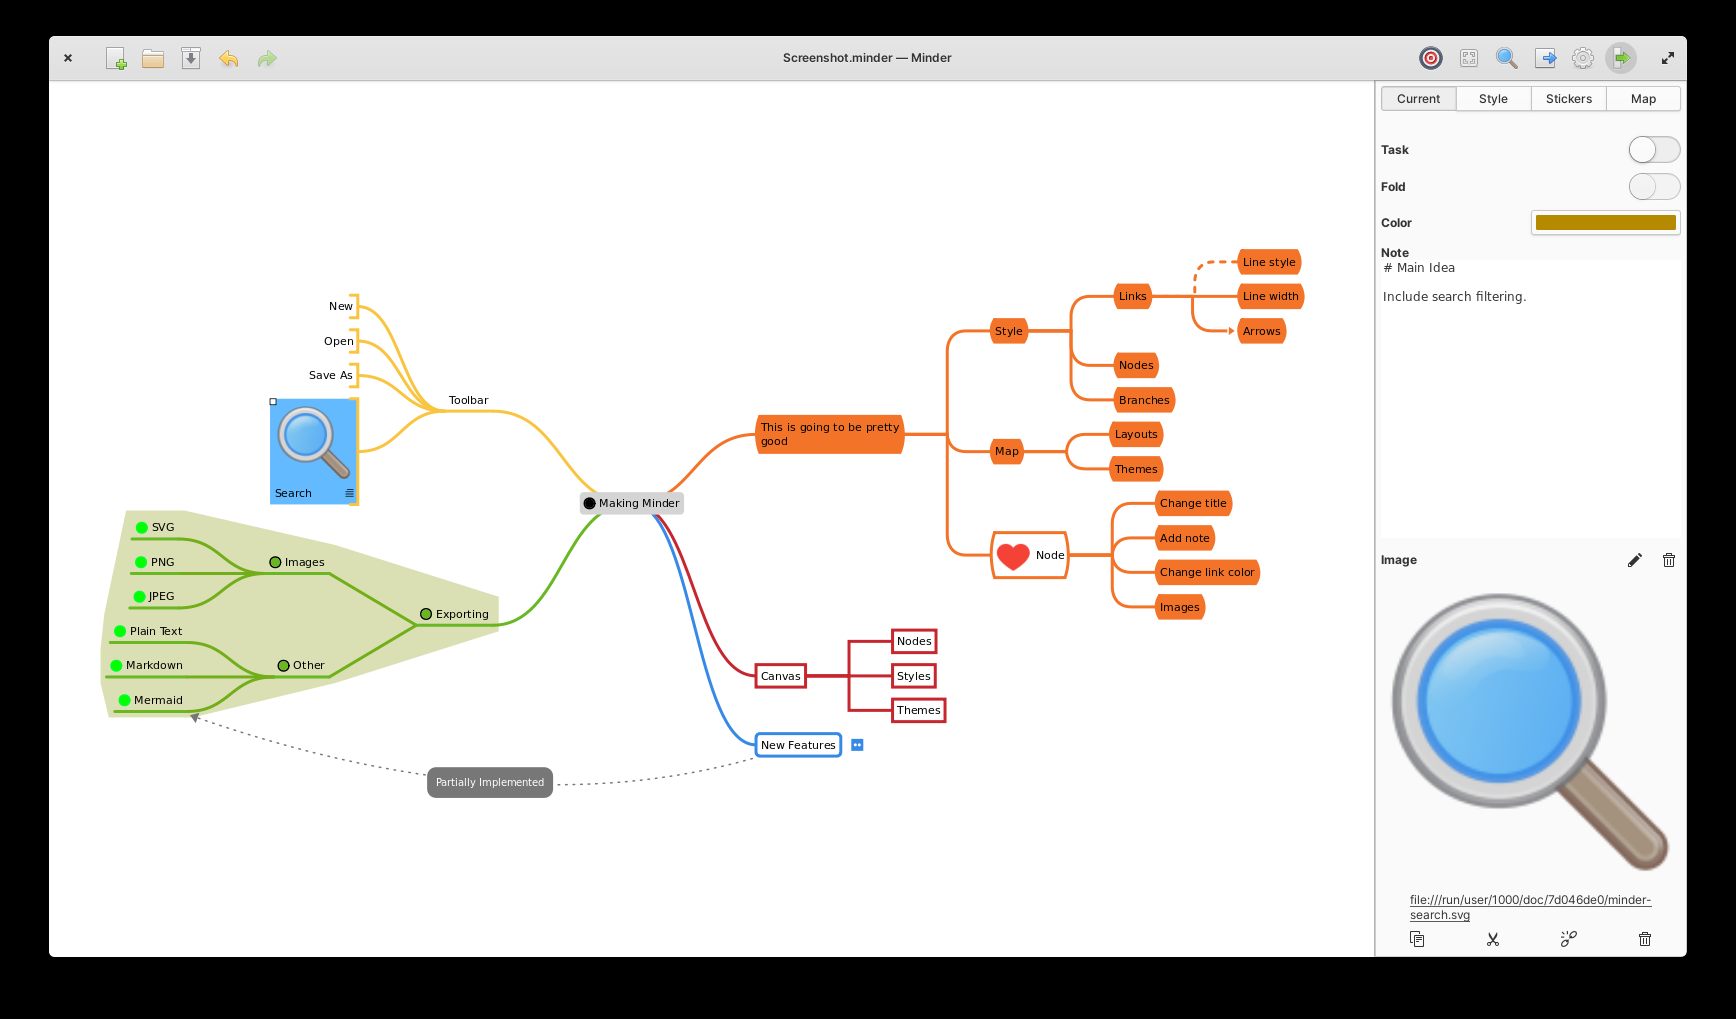Select the search icon in the header bar
The width and height of the screenshot is (1736, 1019).
pos(1507,58)
